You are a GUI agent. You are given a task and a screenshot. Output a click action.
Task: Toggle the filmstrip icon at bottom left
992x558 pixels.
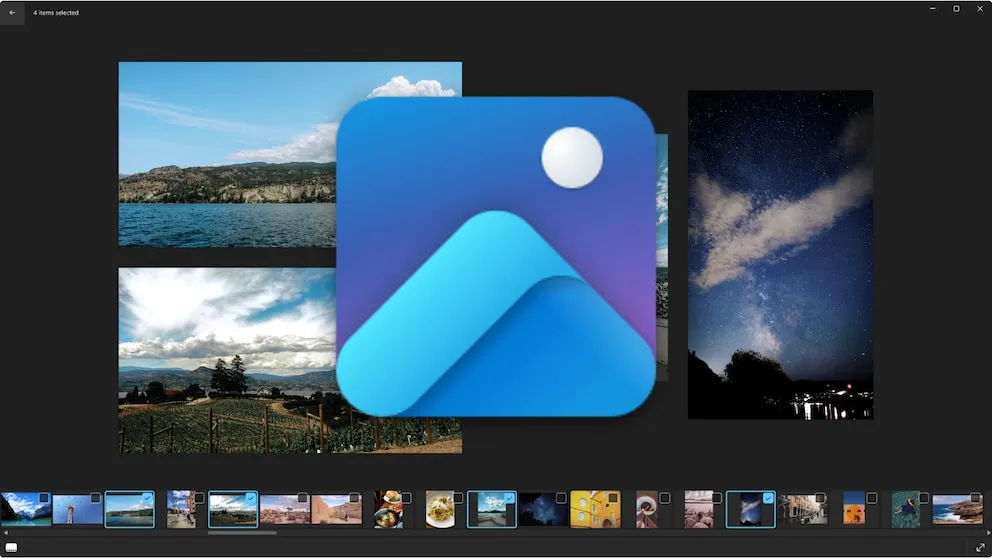[x=11, y=547]
